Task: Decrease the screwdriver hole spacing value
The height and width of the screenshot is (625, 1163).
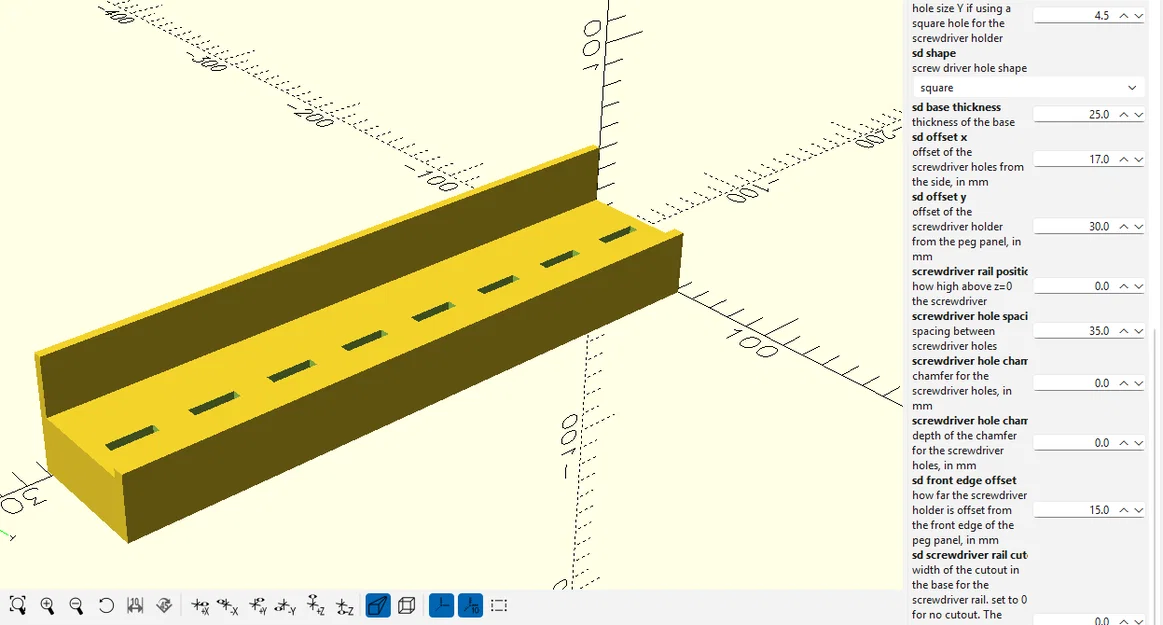Action: 1138,331
